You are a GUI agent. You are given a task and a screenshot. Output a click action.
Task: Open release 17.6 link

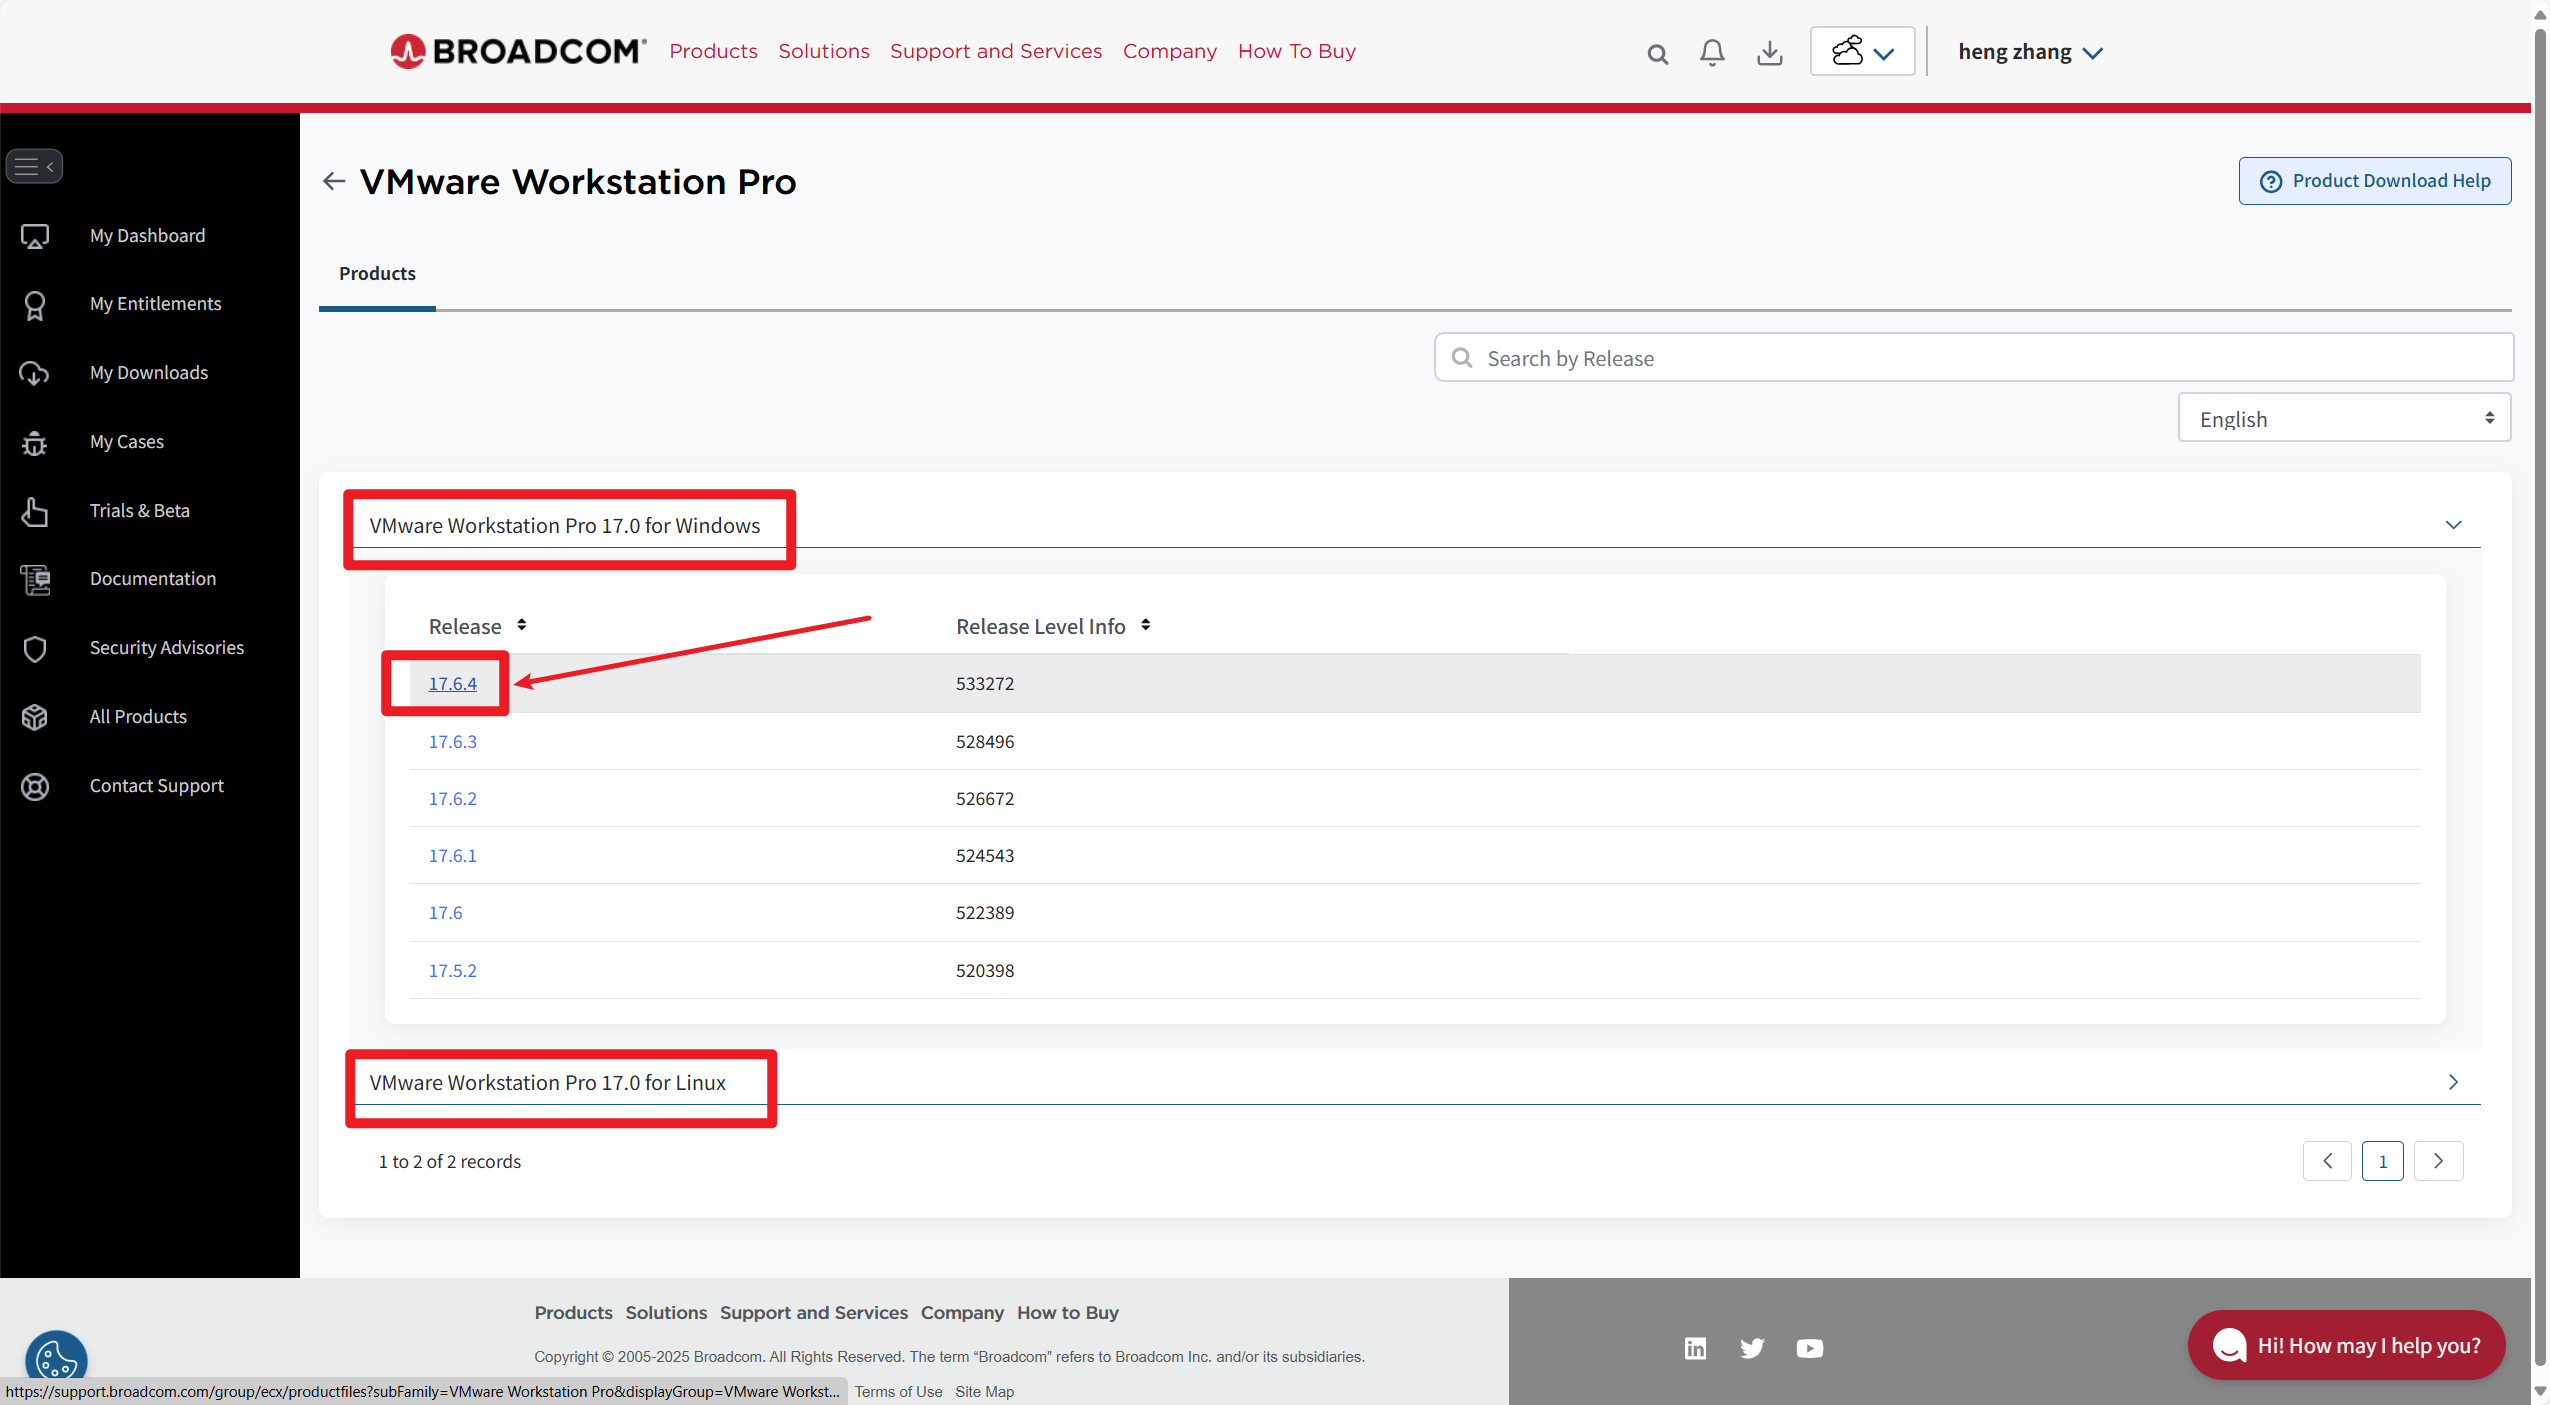point(445,913)
